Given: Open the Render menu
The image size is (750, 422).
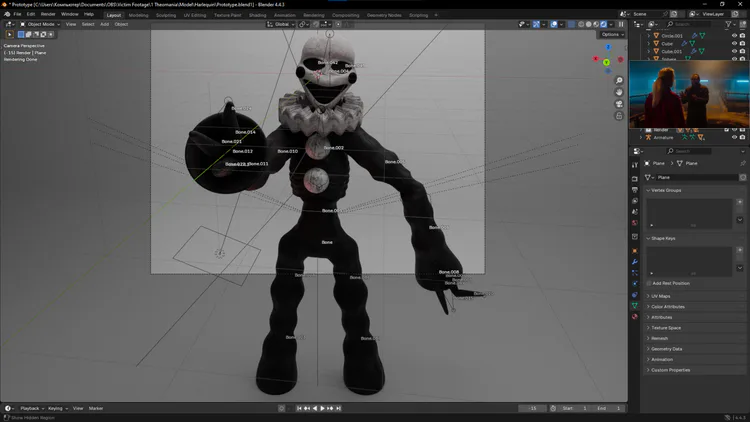Looking at the screenshot, I should [48, 14].
